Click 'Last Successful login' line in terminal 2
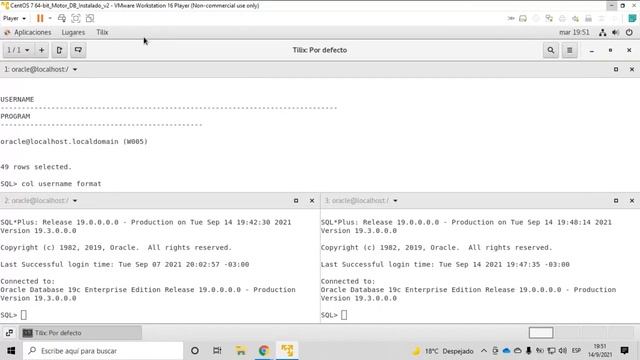Screen dimensions: 640x360 tap(124, 264)
